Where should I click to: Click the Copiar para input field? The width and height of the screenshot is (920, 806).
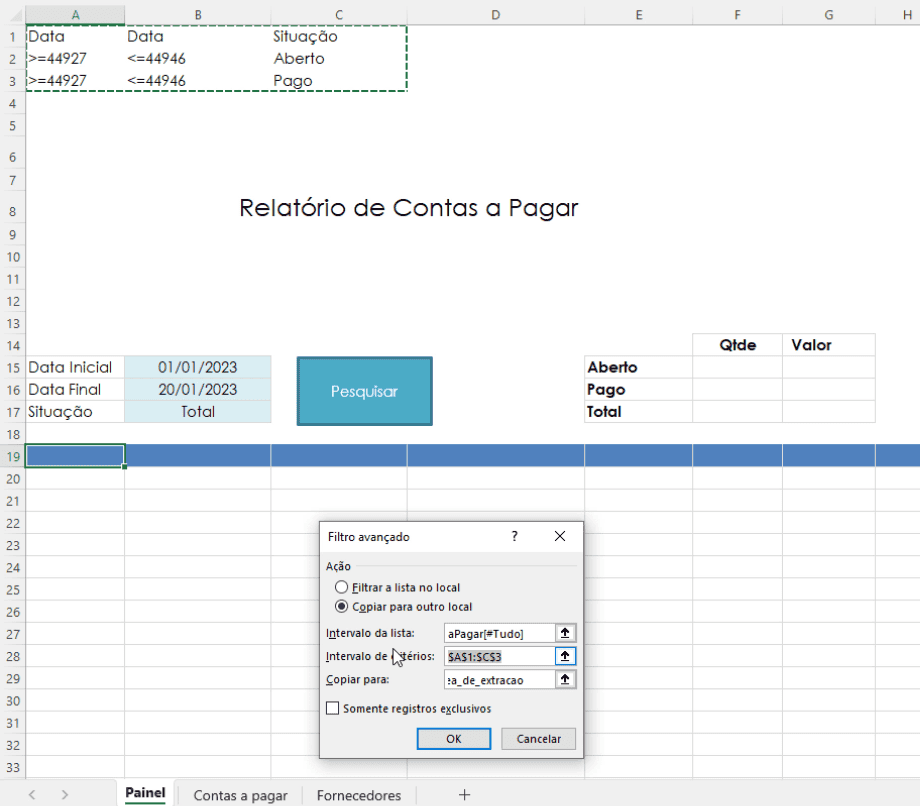pos(498,679)
